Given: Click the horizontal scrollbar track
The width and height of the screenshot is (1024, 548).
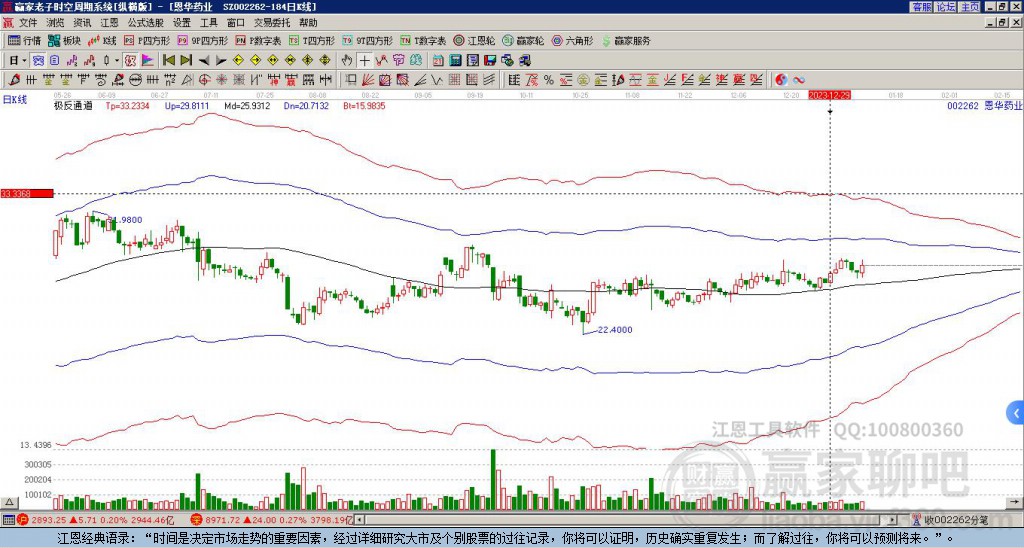Looking at the screenshot, I should (626, 520).
